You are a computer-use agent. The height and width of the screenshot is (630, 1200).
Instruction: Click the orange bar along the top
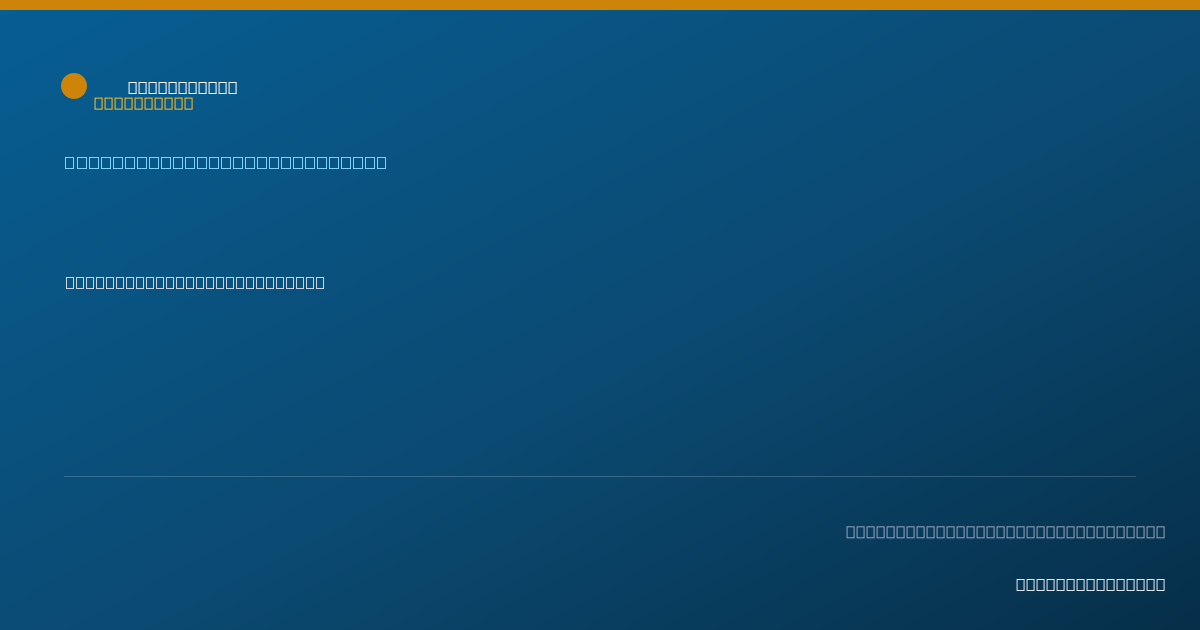coord(600,5)
